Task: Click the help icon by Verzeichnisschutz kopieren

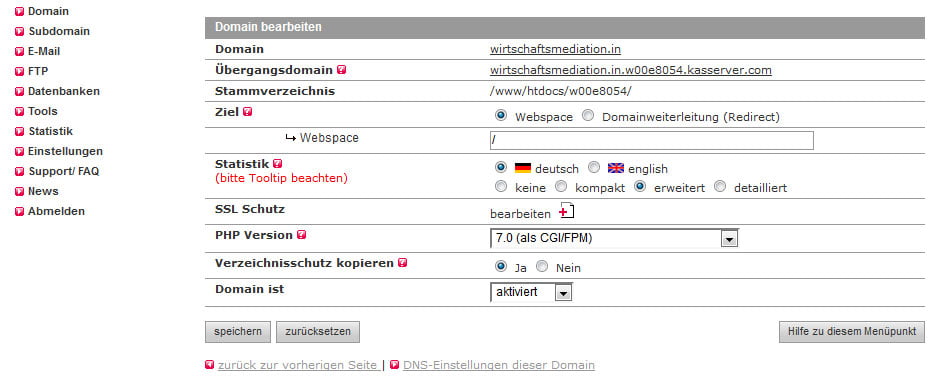Action: click(x=403, y=263)
